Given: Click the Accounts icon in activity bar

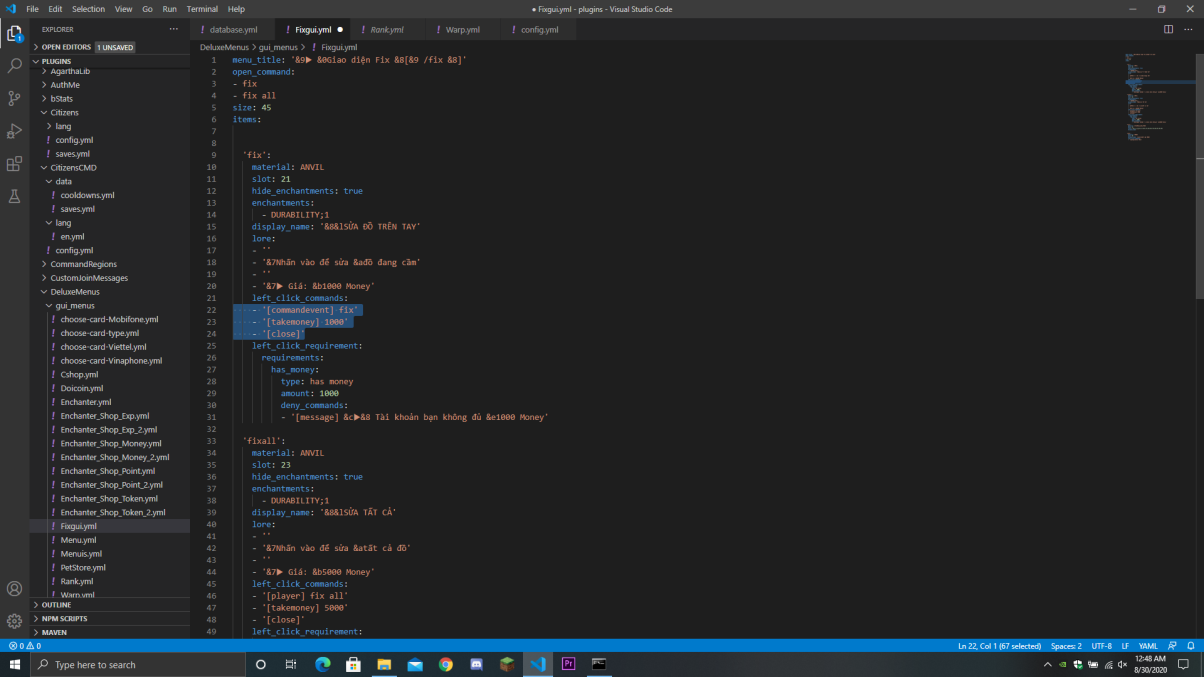Looking at the screenshot, I should (x=14, y=589).
